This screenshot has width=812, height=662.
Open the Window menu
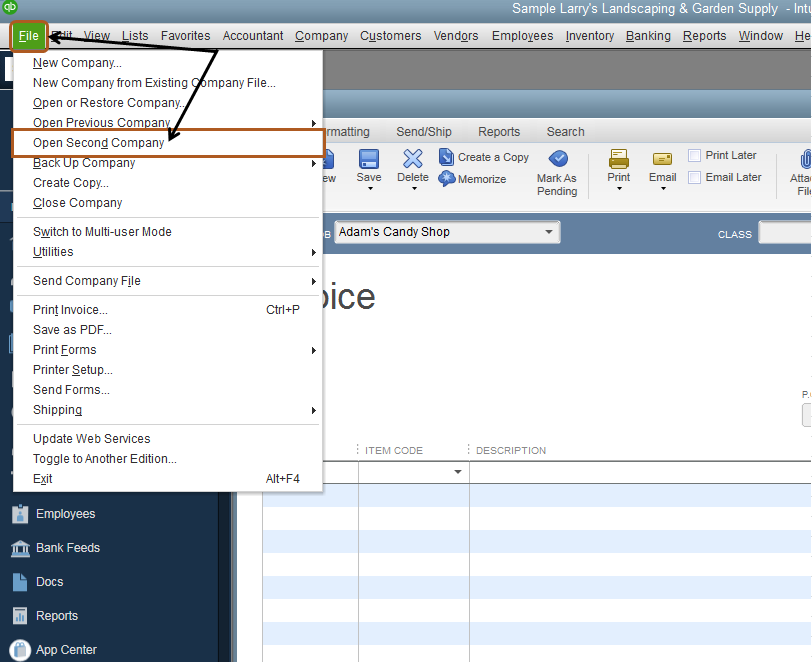(x=761, y=36)
